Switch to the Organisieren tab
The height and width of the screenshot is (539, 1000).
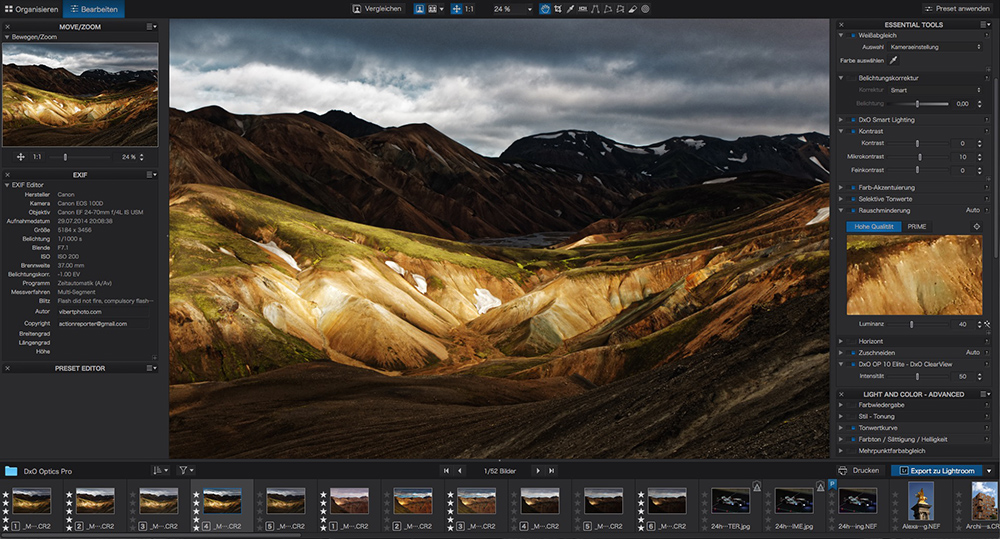[30, 8]
